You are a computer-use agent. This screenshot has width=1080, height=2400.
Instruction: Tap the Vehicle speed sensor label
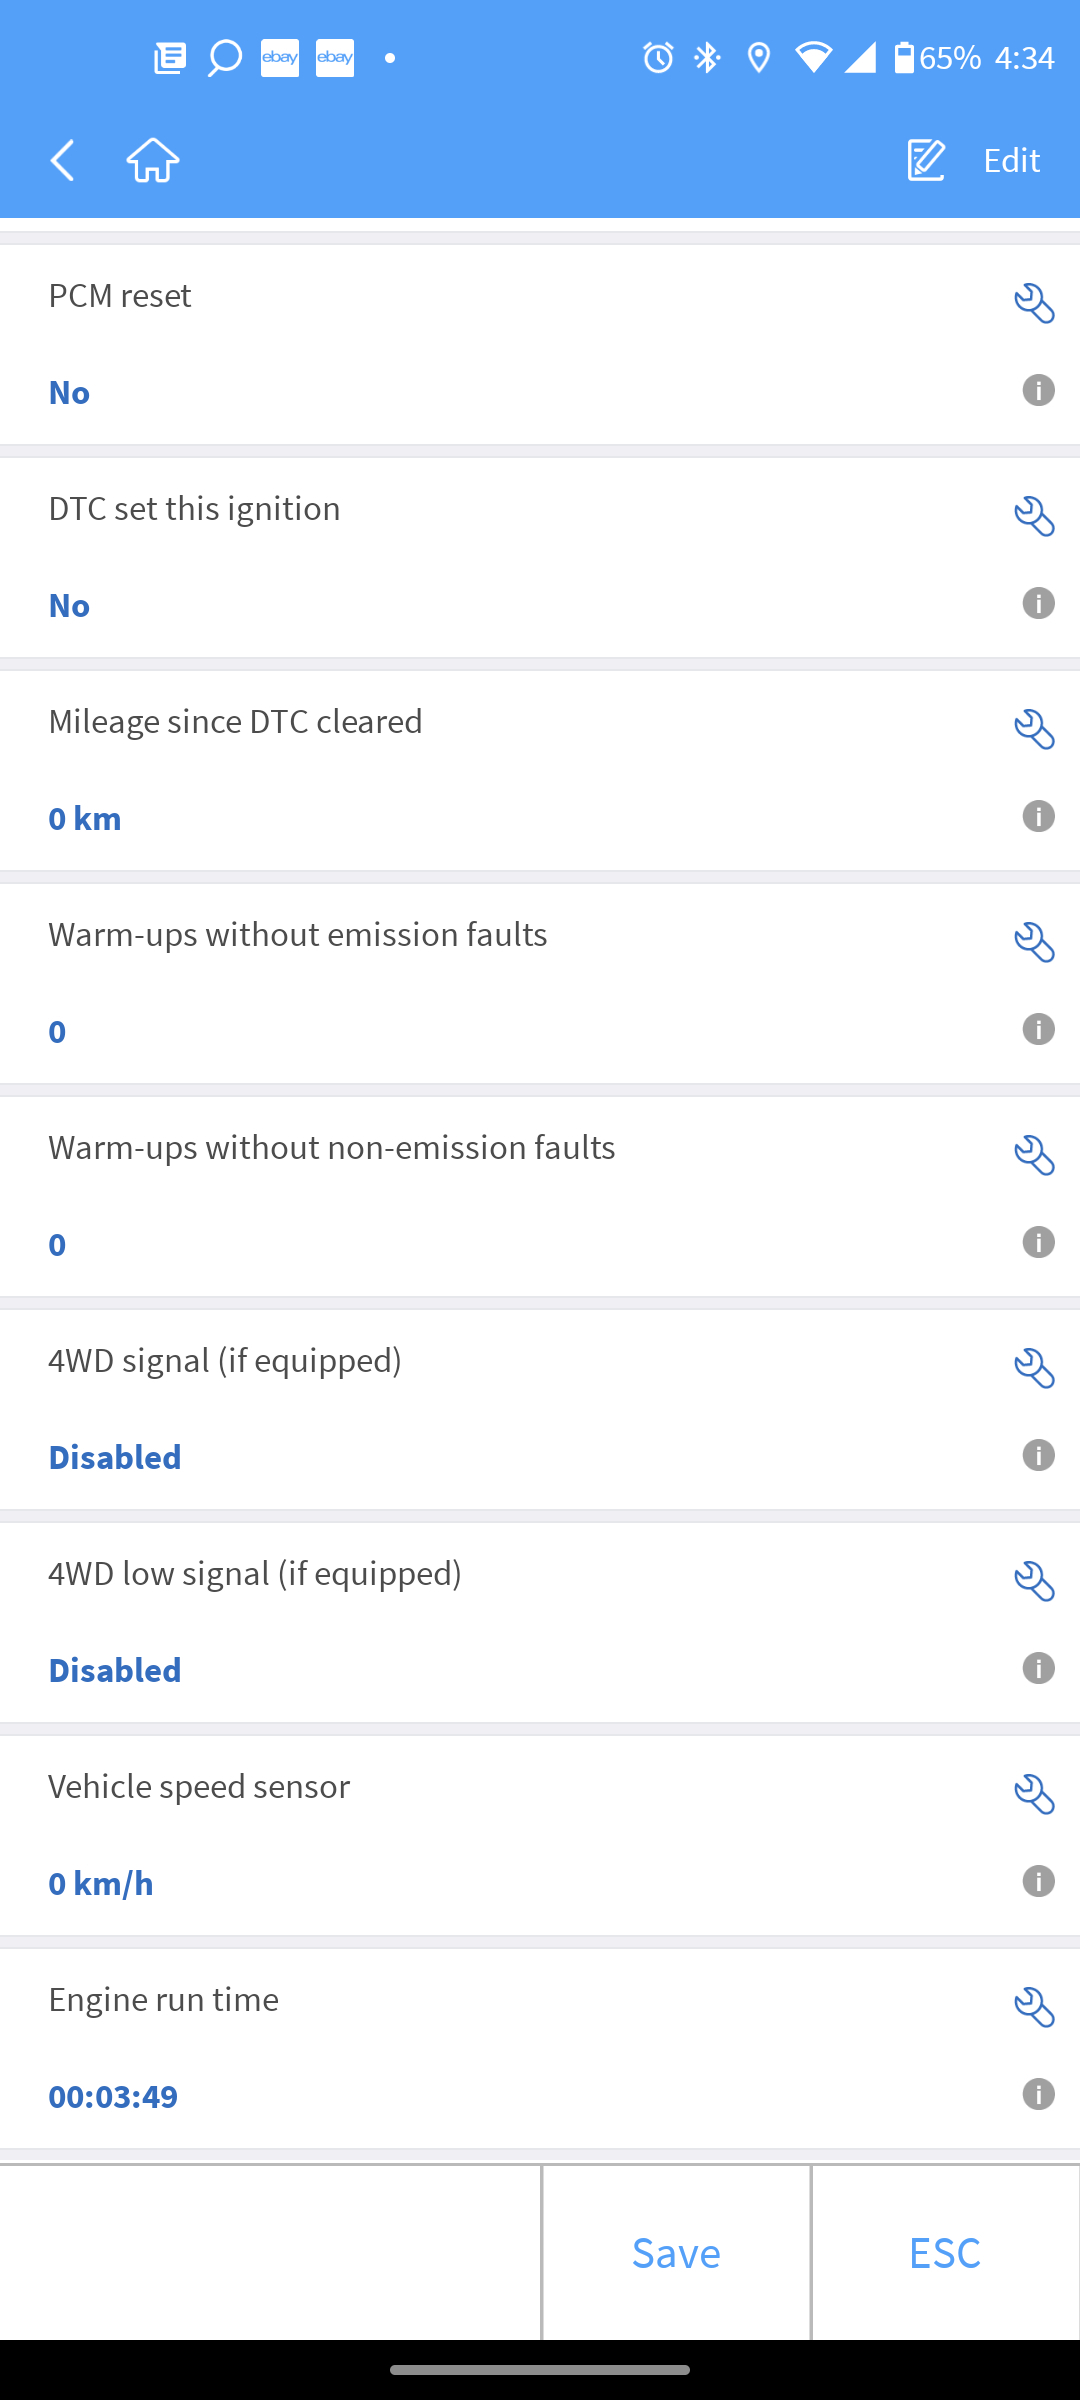pyautogui.click(x=199, y=1786)
